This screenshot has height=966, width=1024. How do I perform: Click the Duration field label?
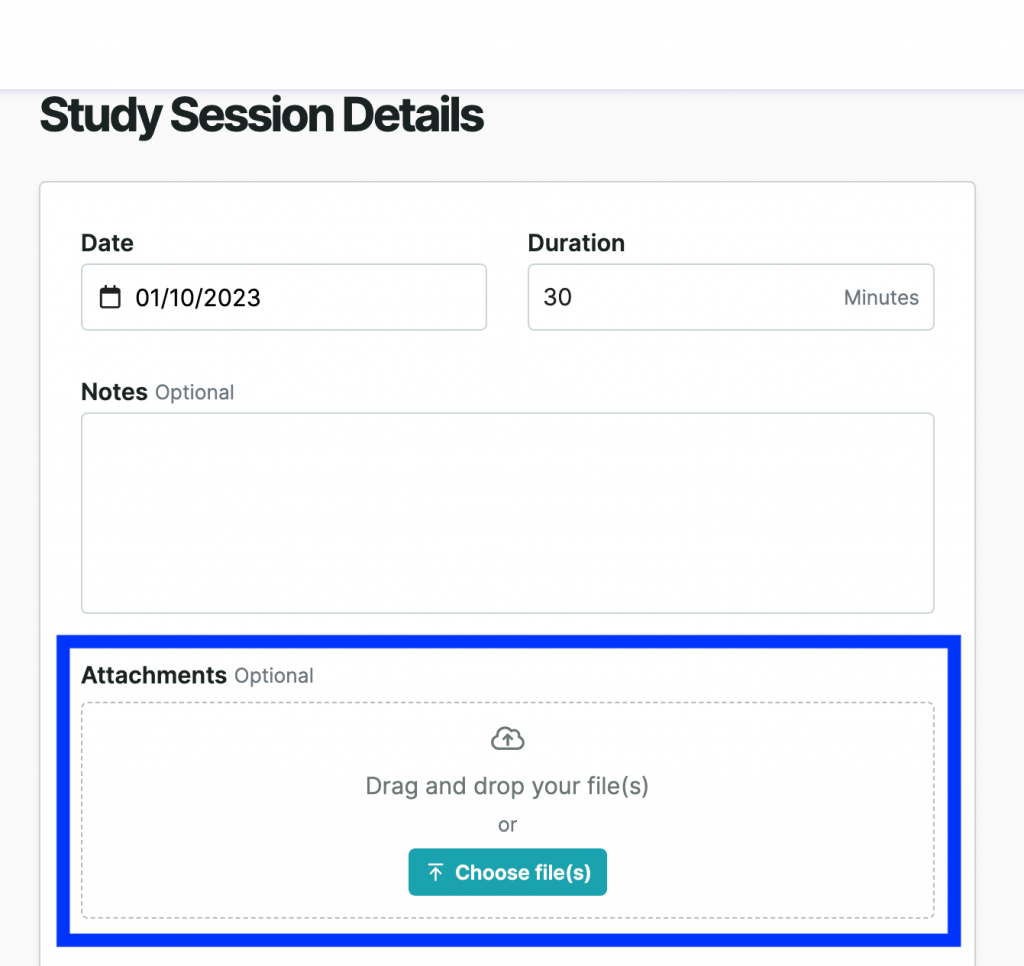[x=576, y=243]
